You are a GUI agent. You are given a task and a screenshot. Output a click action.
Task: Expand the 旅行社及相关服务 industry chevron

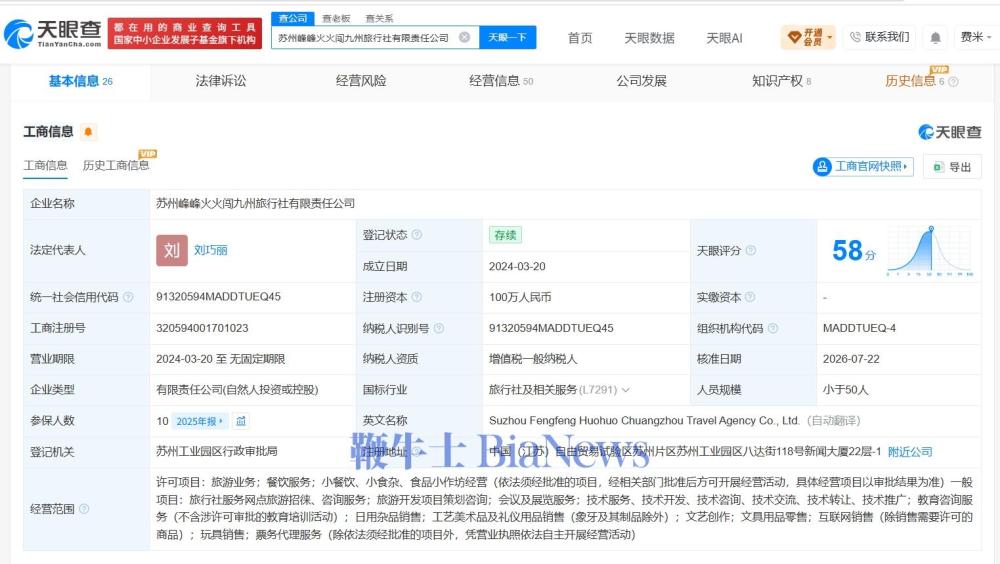[x=626, y=390]
